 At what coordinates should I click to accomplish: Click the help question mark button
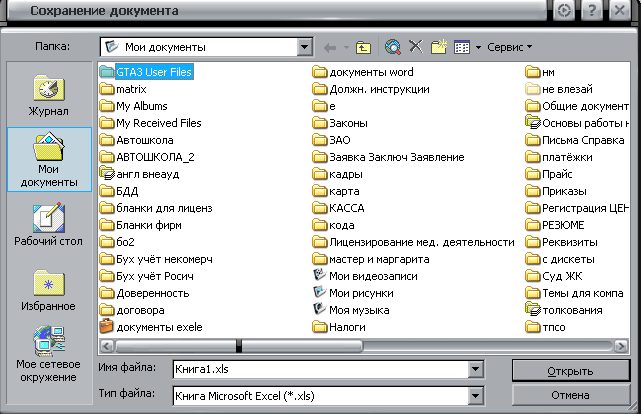tap(592, 10)
